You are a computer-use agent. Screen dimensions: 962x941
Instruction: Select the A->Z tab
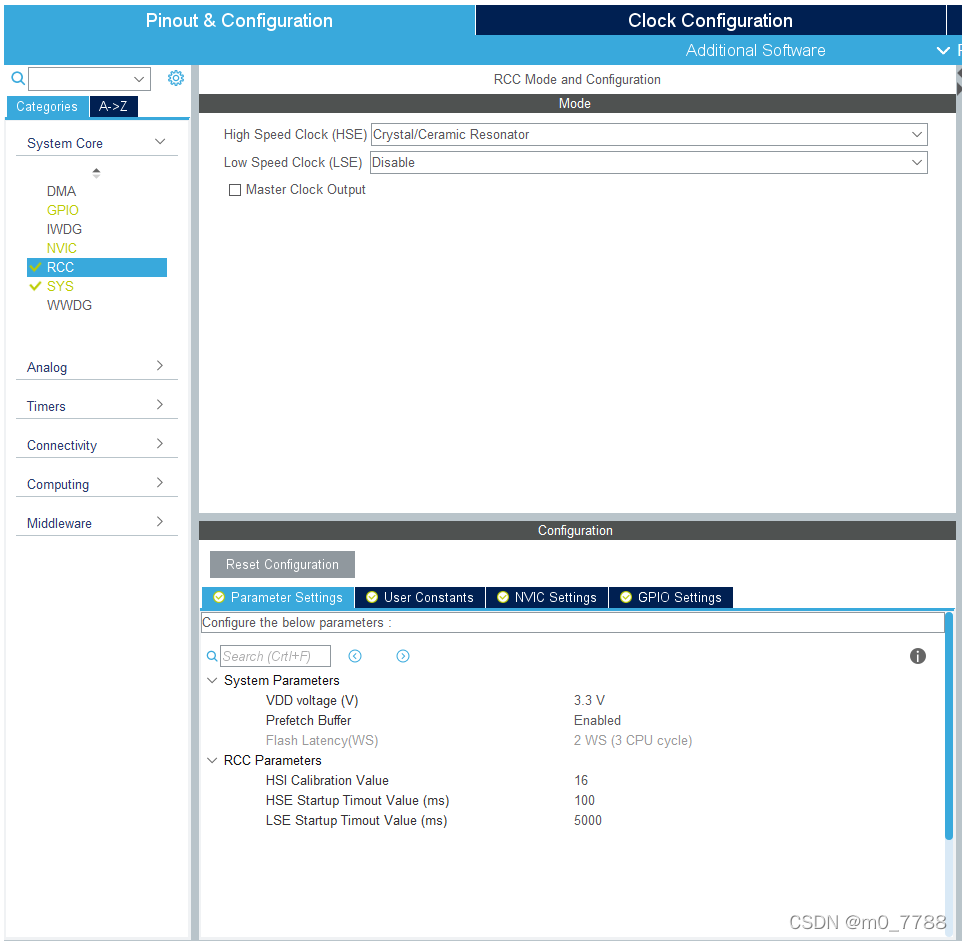114,106
